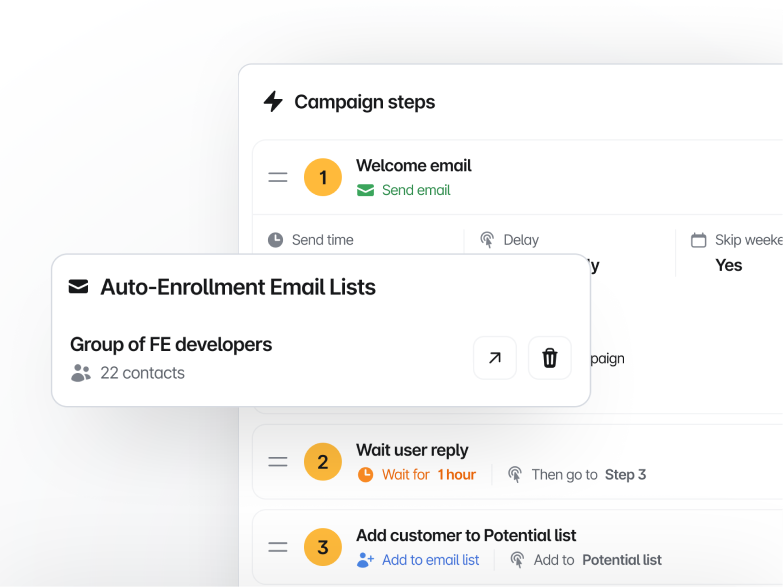Open the Group of FE developers list via the arrow button
This screenshot has width=783, height=587.
[495, 358]
